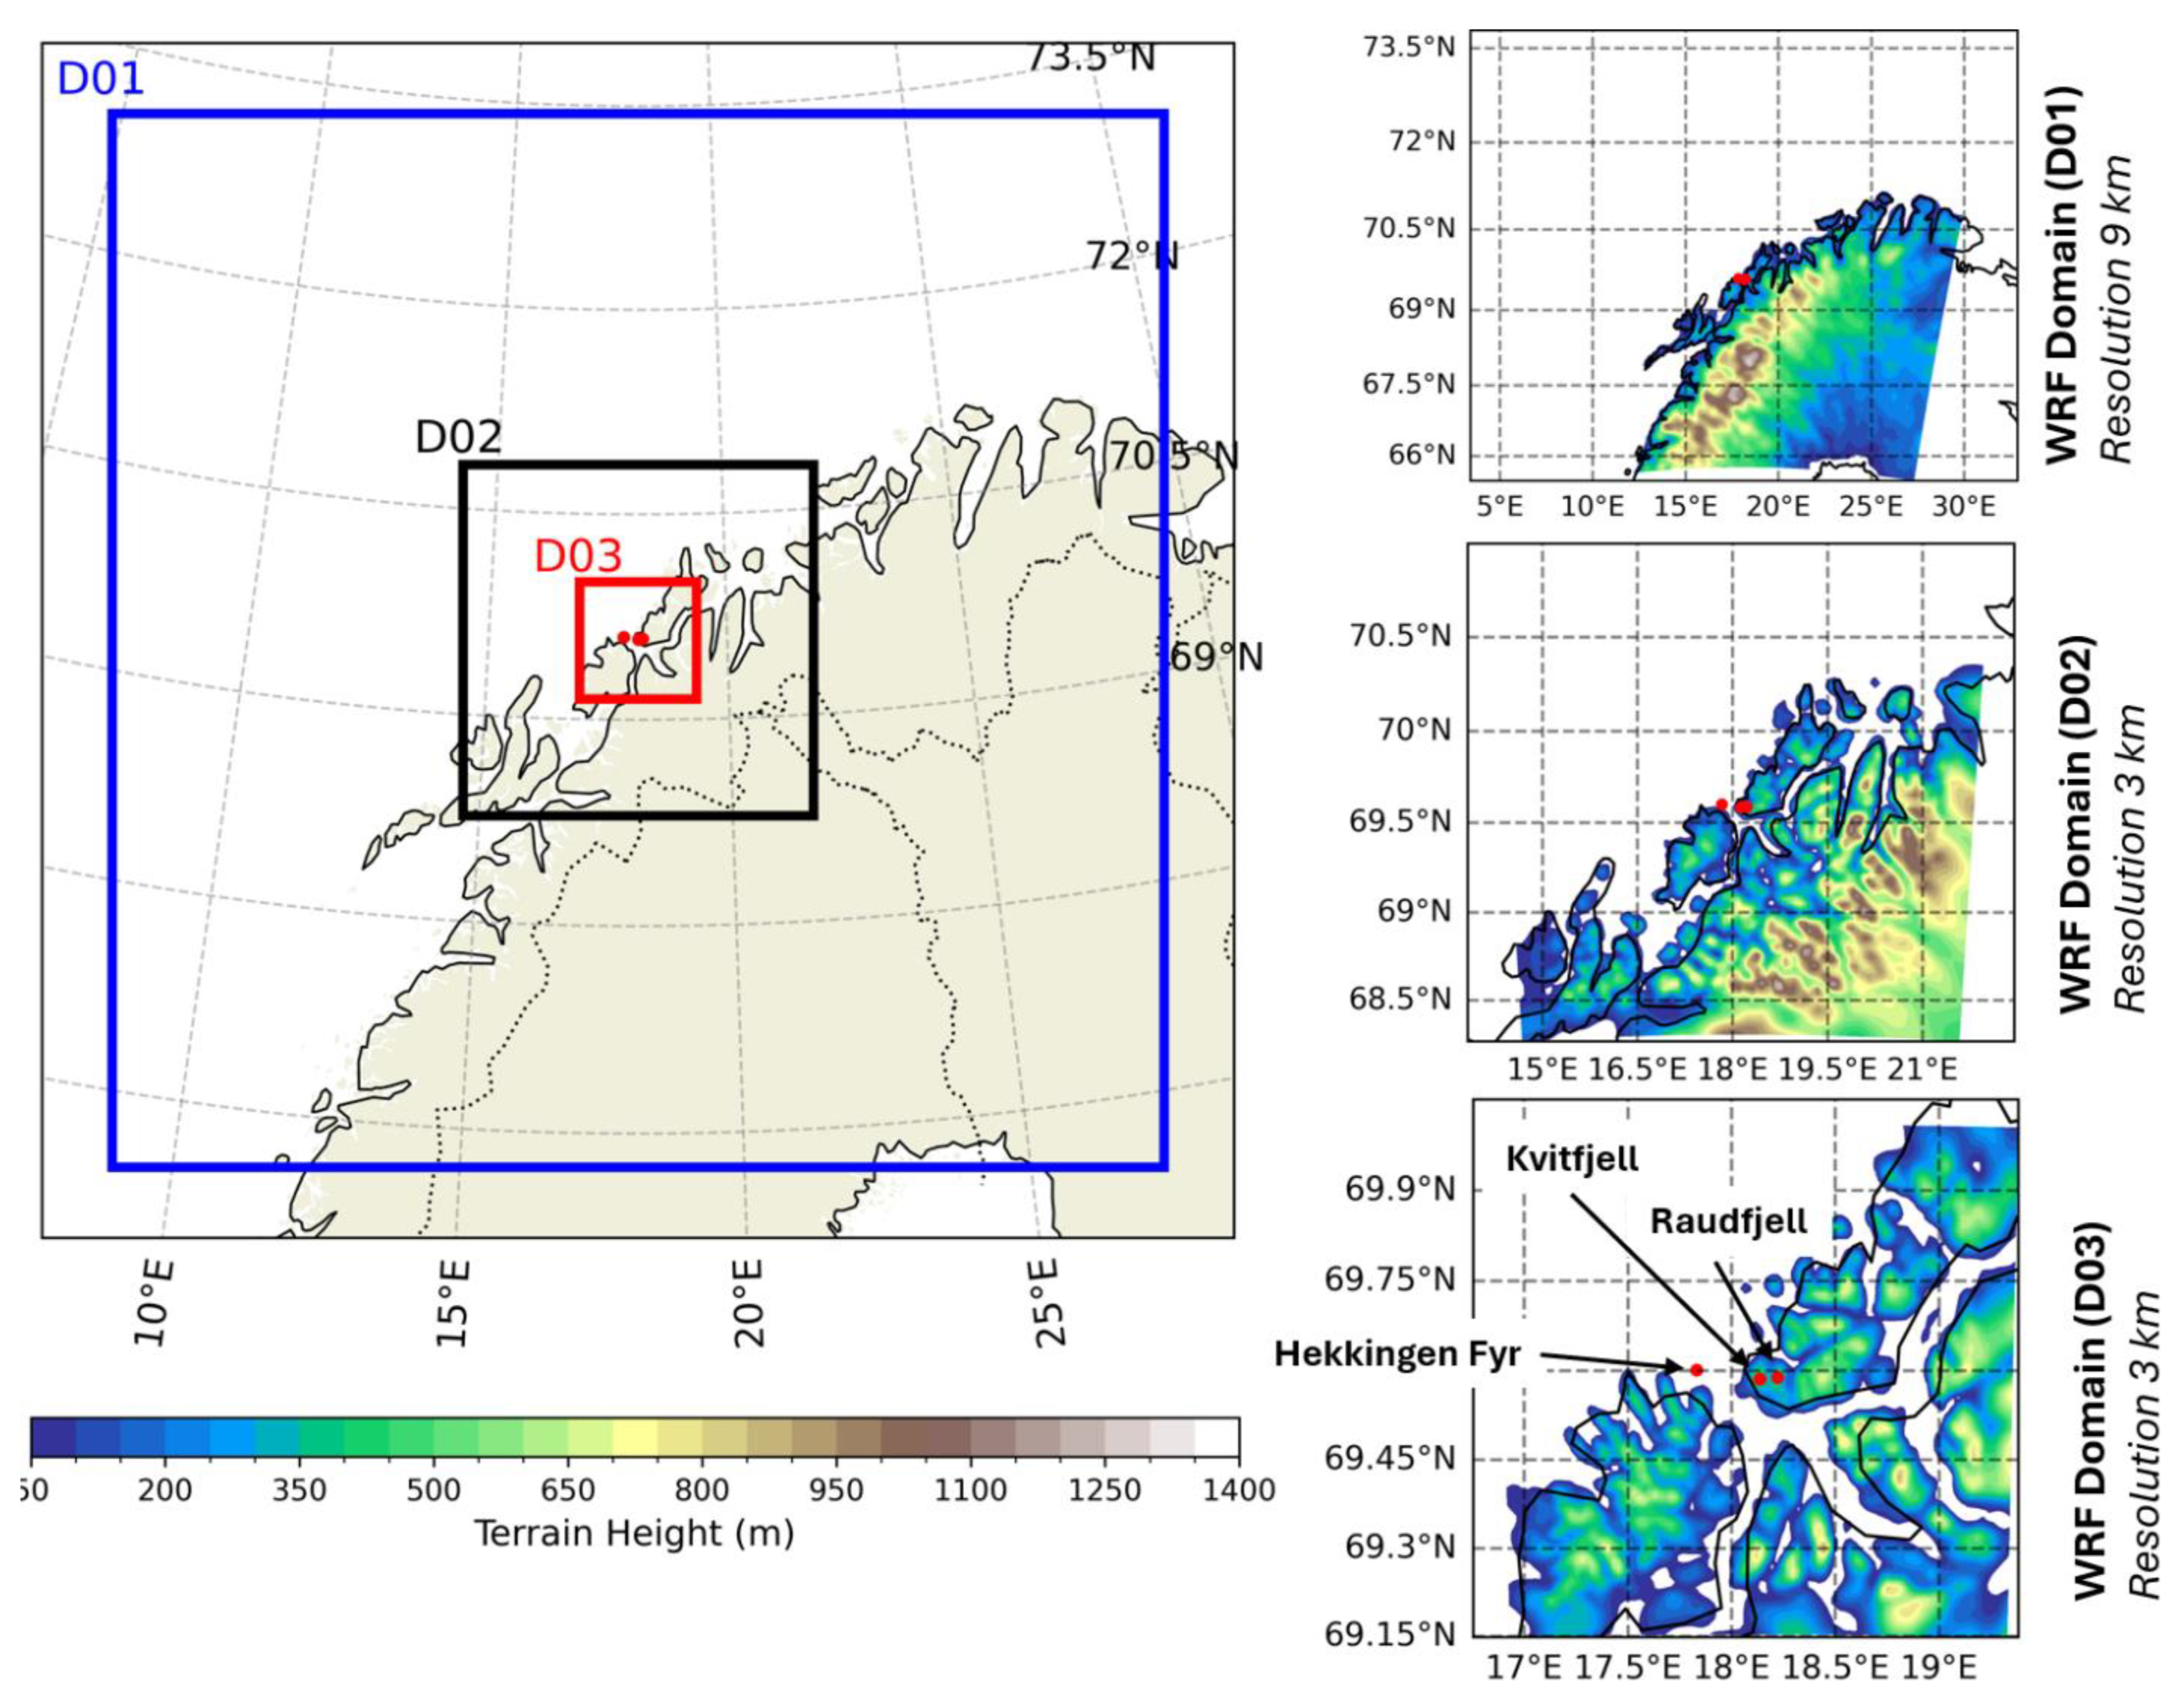Click the dark blue colorbar start swatch
The height and width of the screenshot is (1708, 2177).
point(53,1437)
